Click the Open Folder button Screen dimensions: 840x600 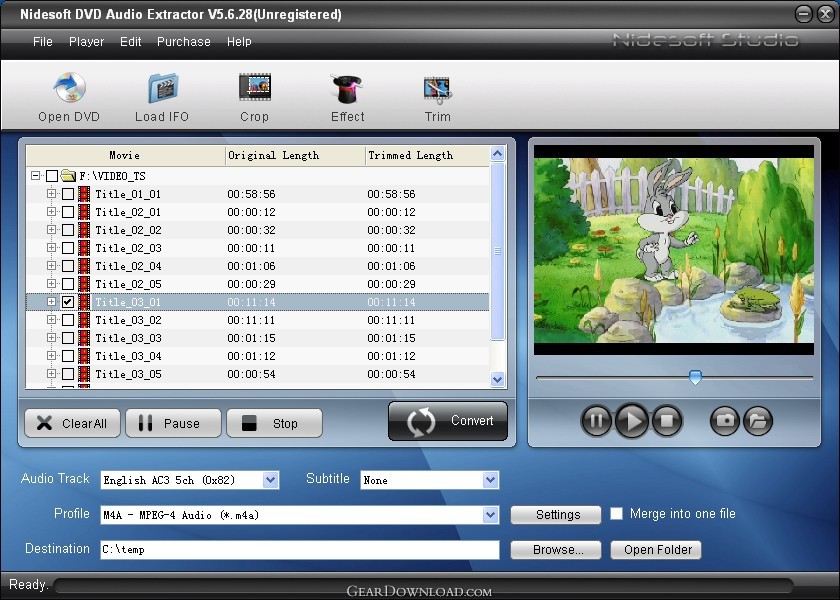coord(656,550)
